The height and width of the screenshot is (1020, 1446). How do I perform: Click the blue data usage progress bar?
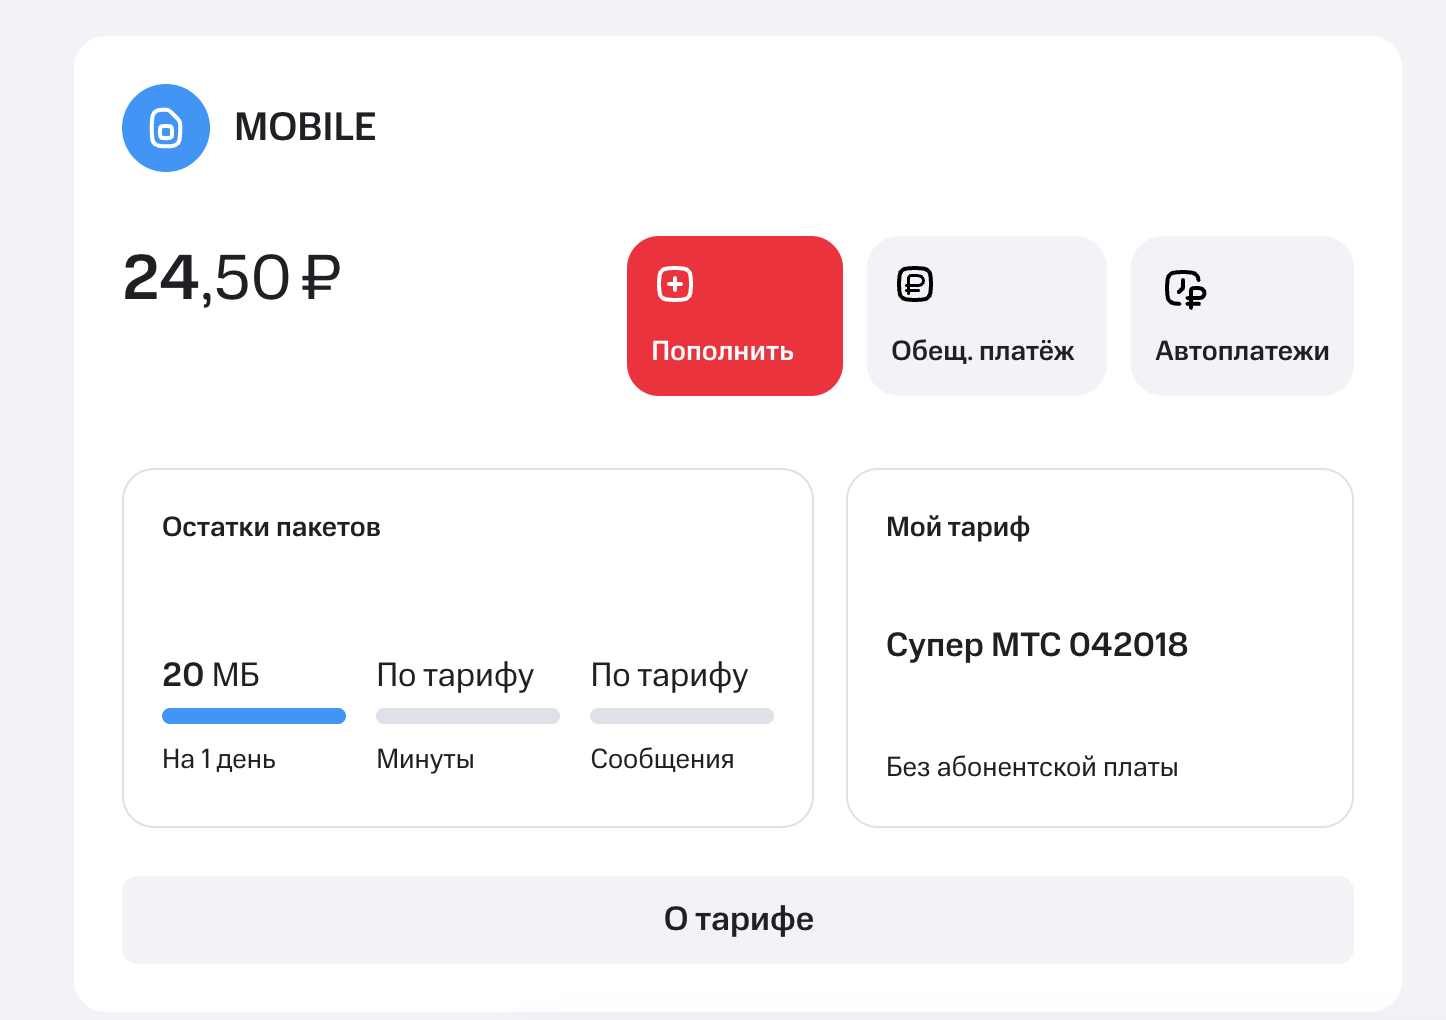pos(254,715)
